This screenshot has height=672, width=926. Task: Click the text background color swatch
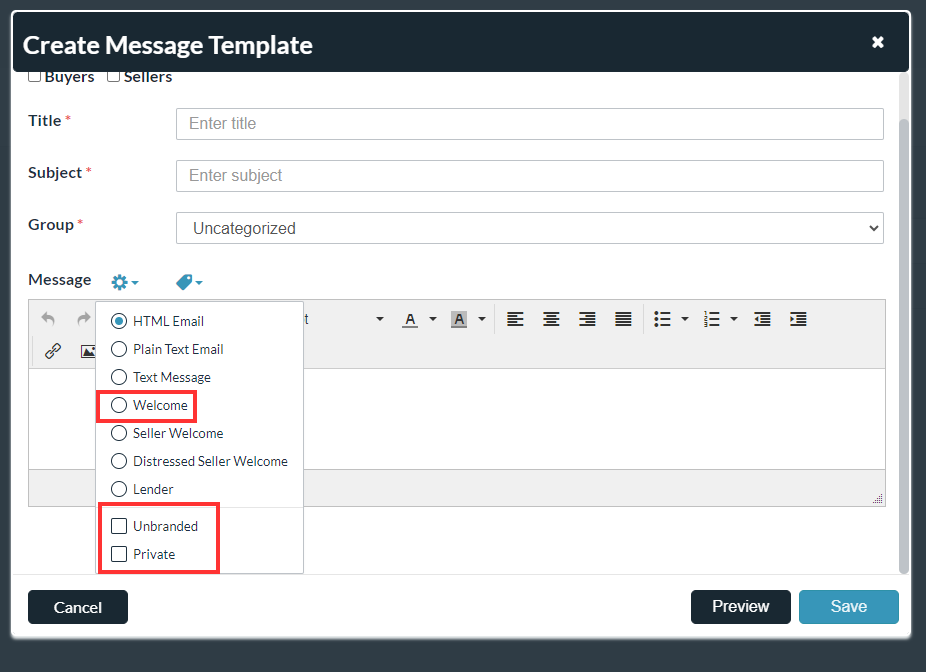pos(459,319)
